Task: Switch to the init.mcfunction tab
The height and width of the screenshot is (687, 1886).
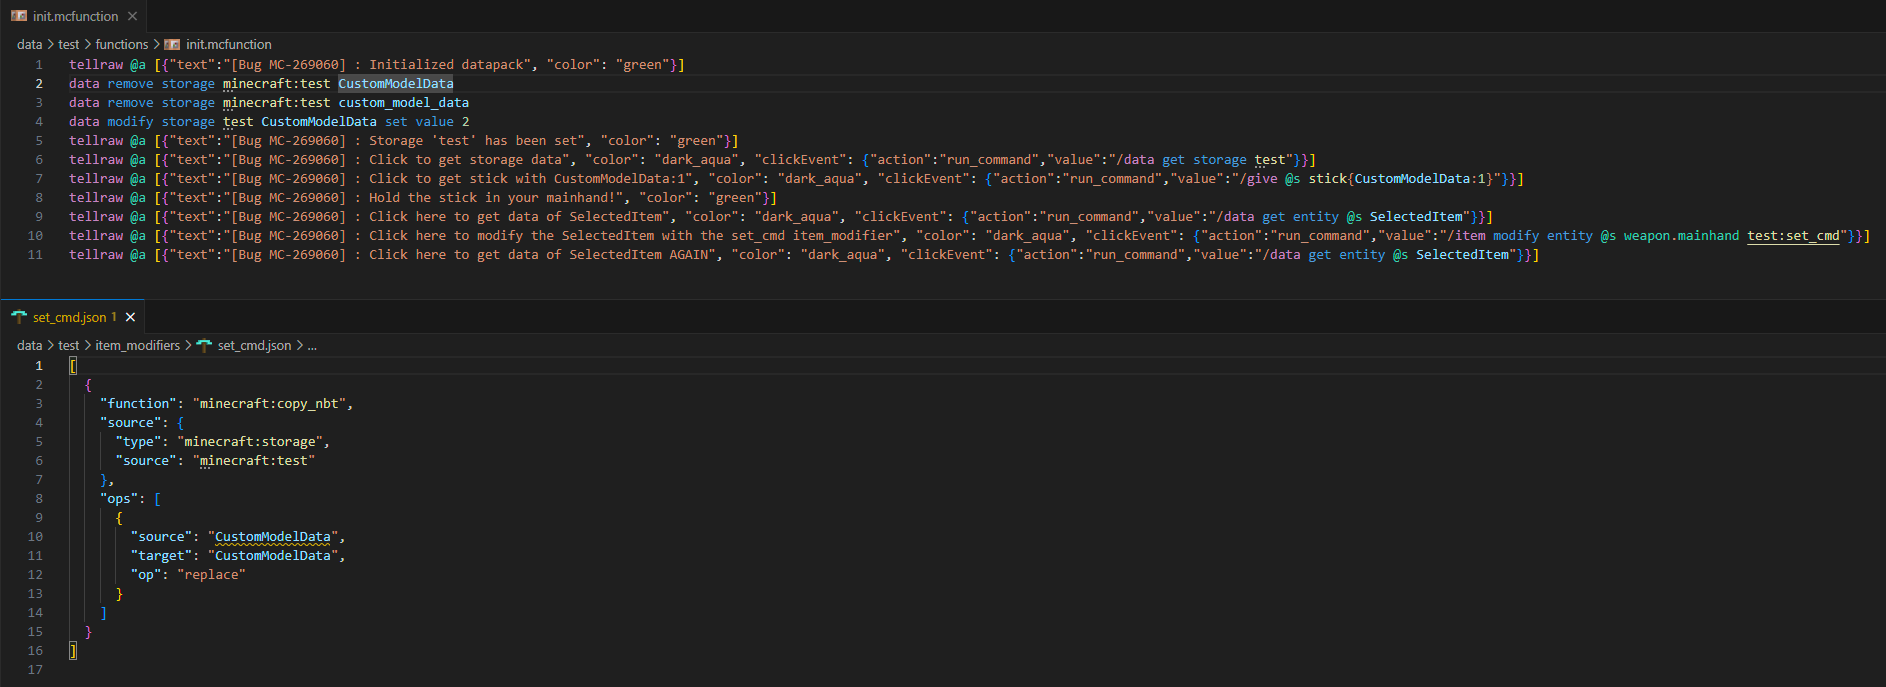Action: coord(75,16)
